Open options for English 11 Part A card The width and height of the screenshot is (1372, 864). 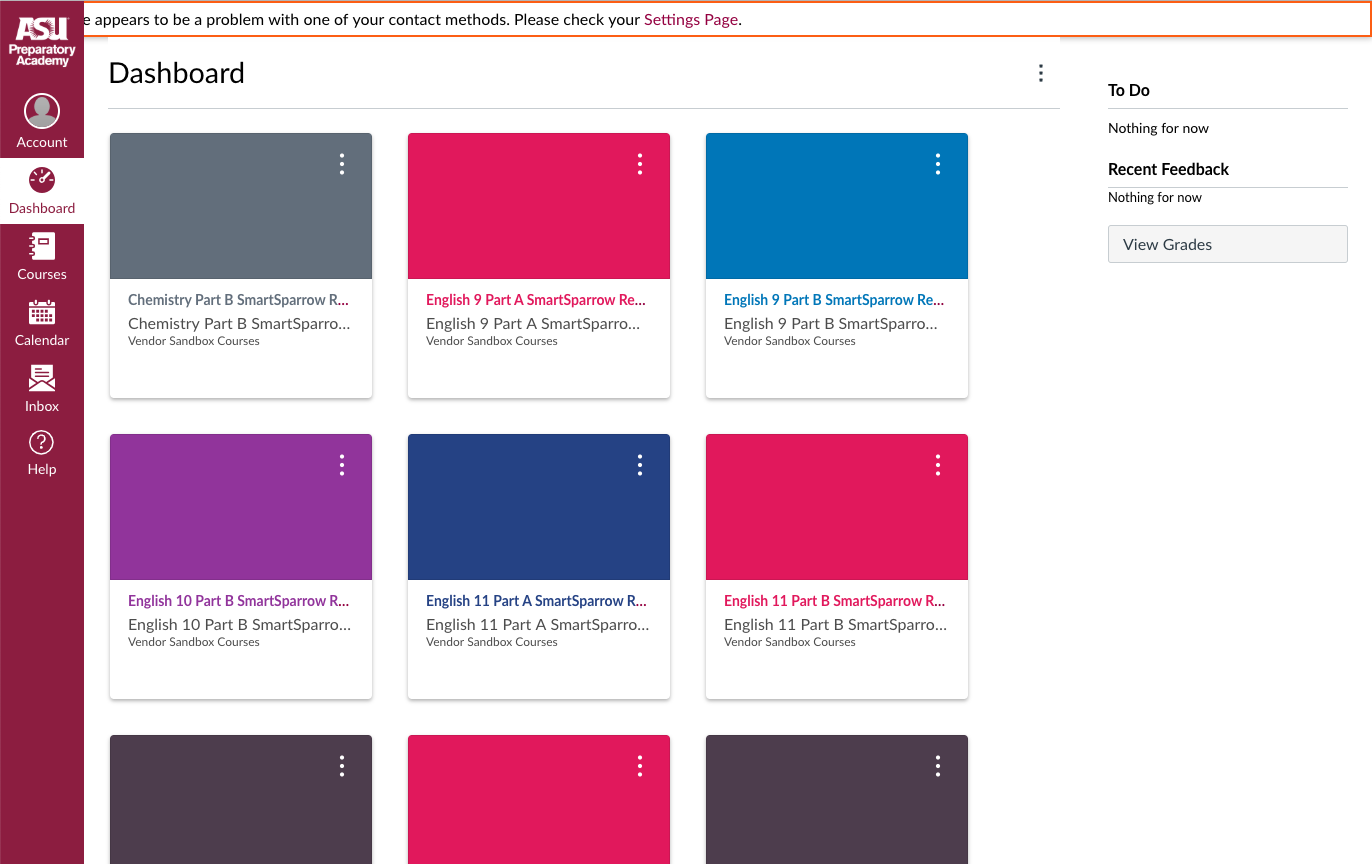tap(640, 465)
